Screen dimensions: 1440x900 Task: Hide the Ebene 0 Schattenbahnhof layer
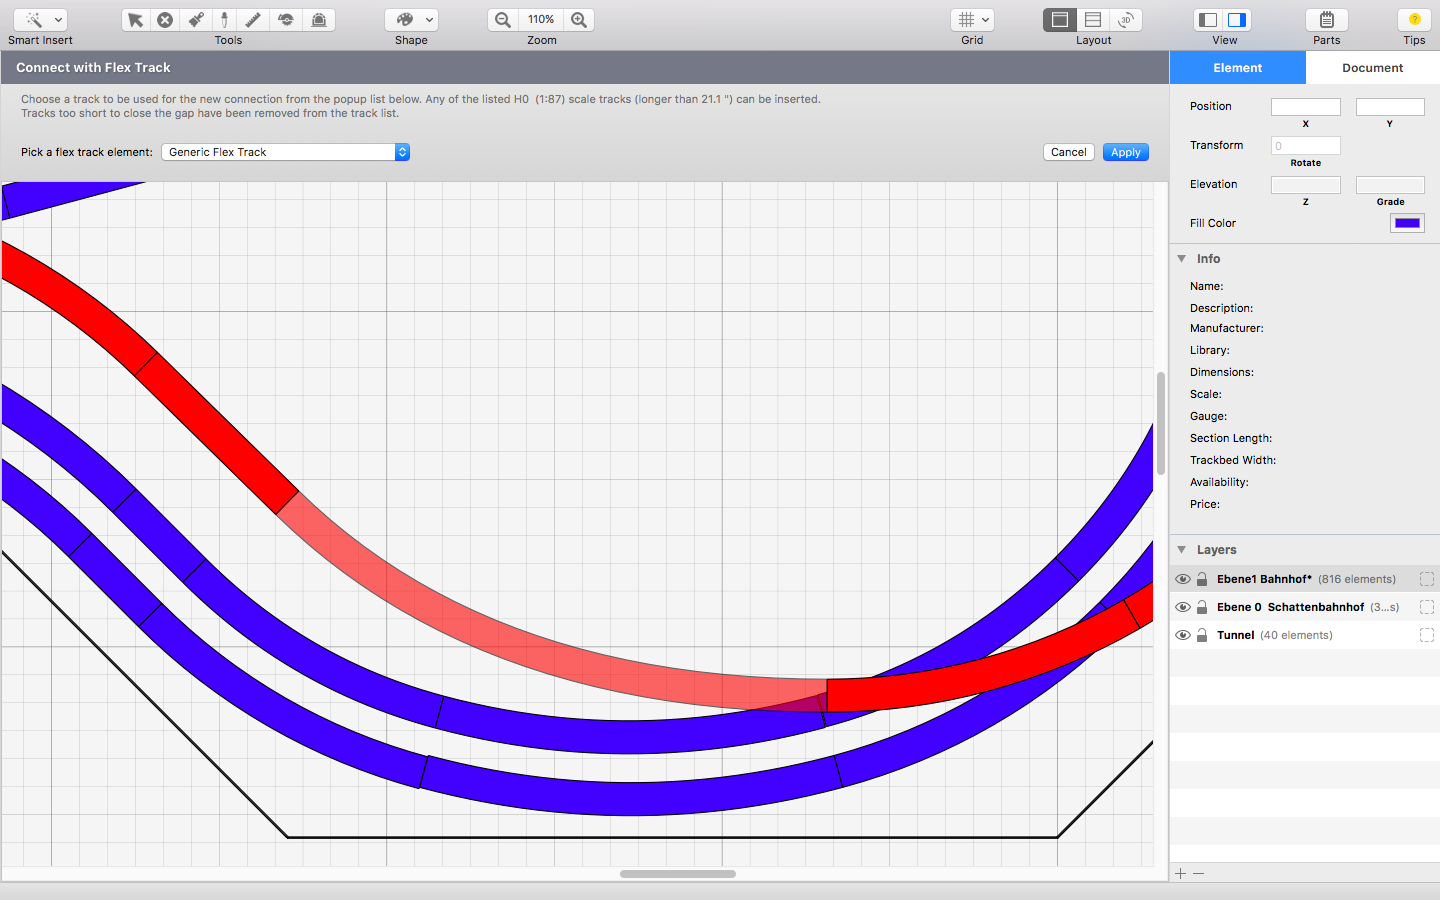(x=1183, y=607)
